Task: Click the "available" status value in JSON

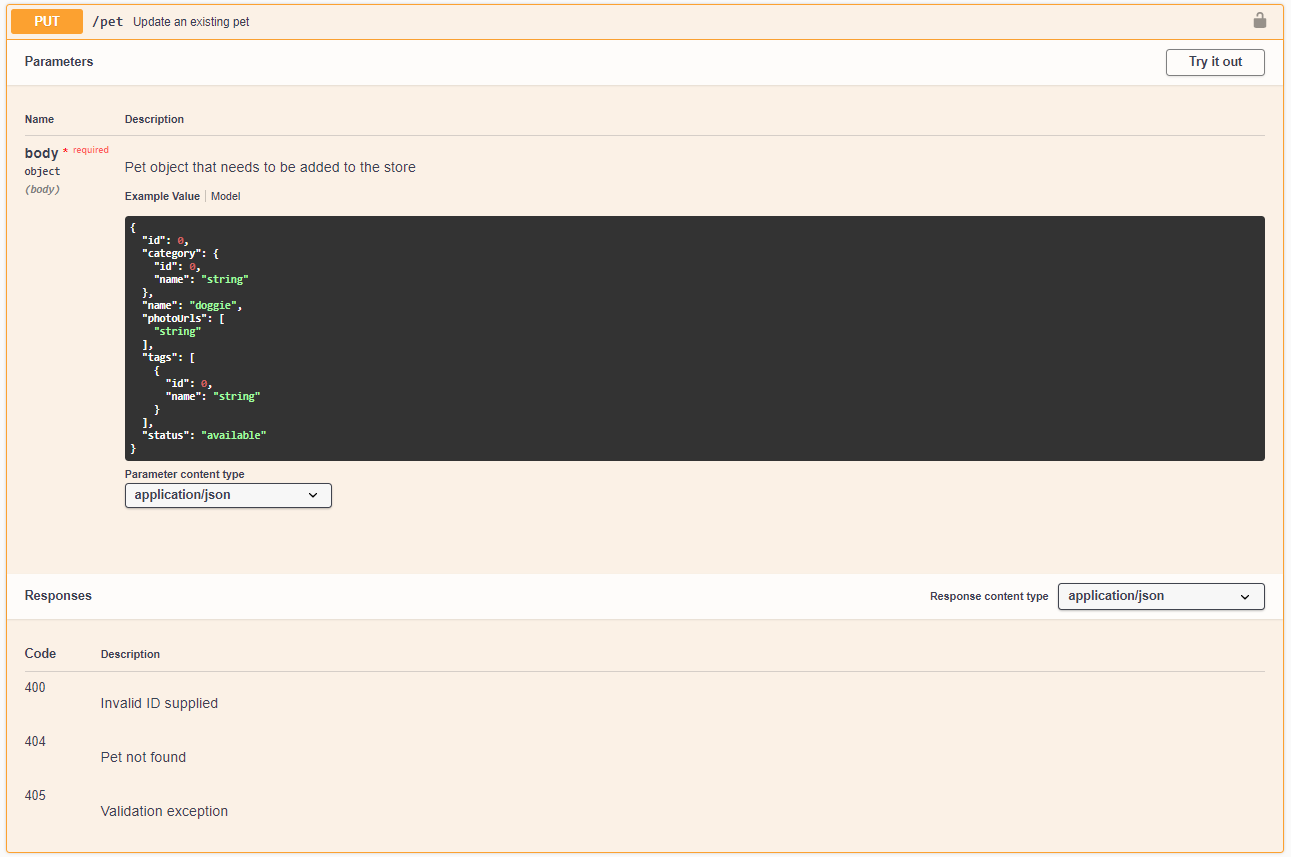Action: tap(234, 435)
